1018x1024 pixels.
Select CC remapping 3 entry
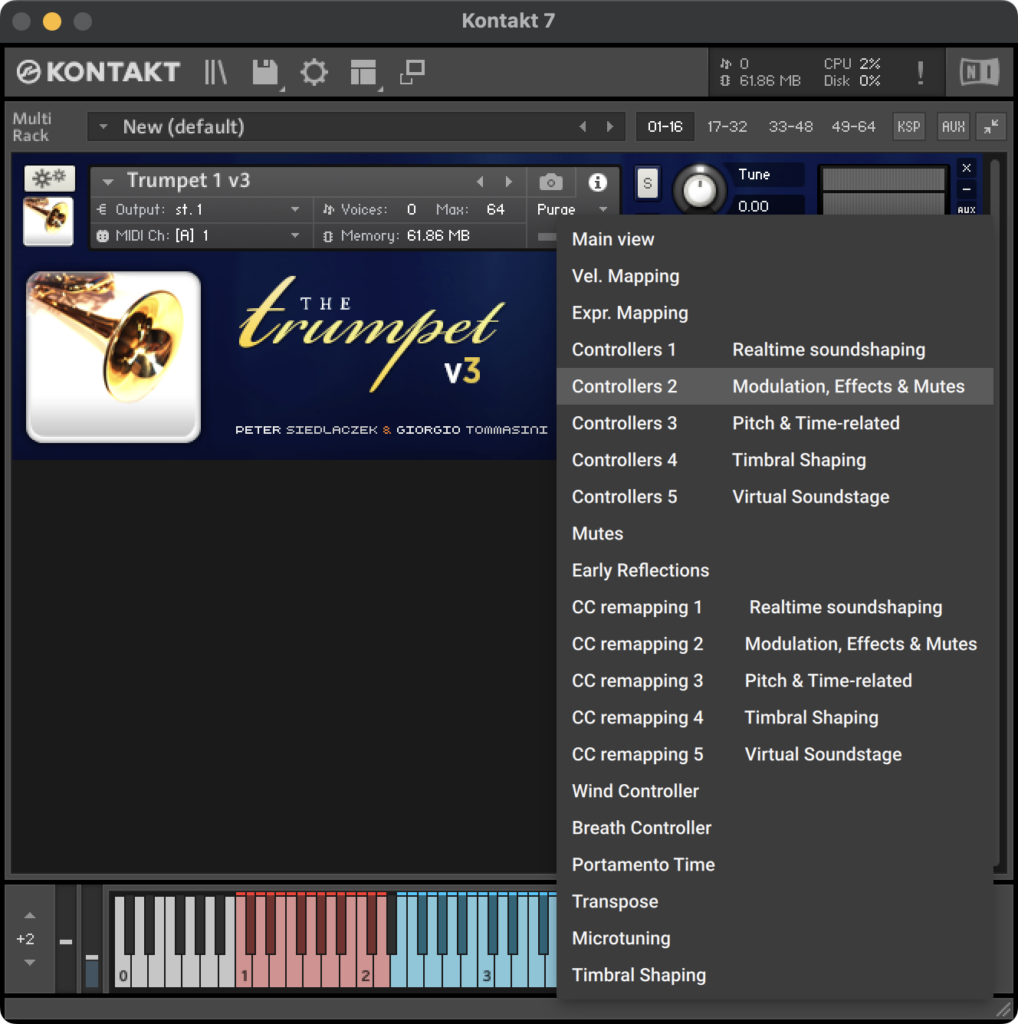pyautogui.click(x=775, y=681)
